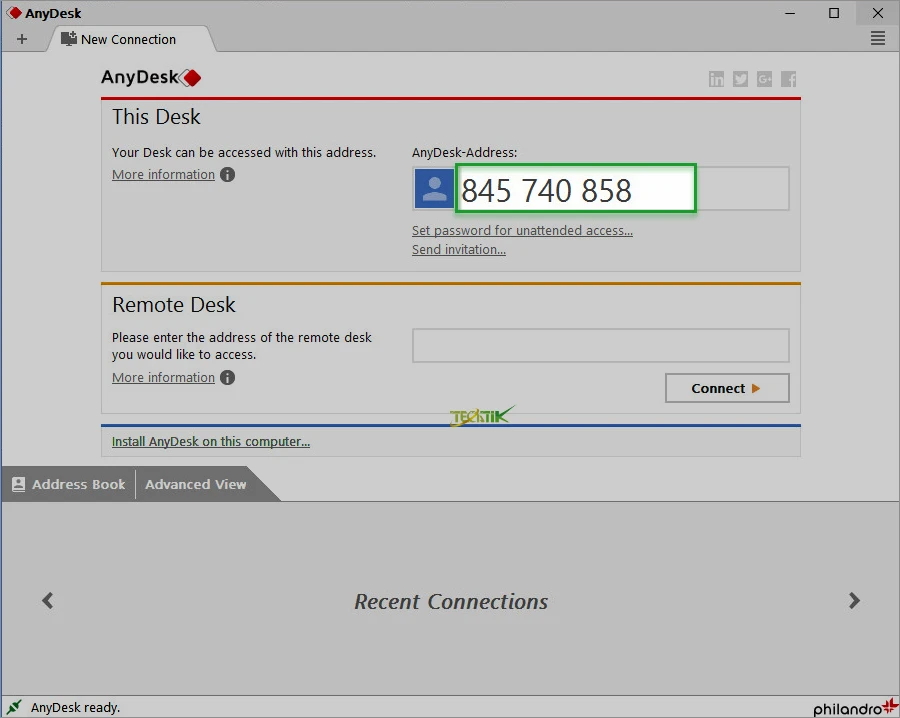Click the AnyDesk title bar app icon

pyautogui.click(x=13, y=13)
